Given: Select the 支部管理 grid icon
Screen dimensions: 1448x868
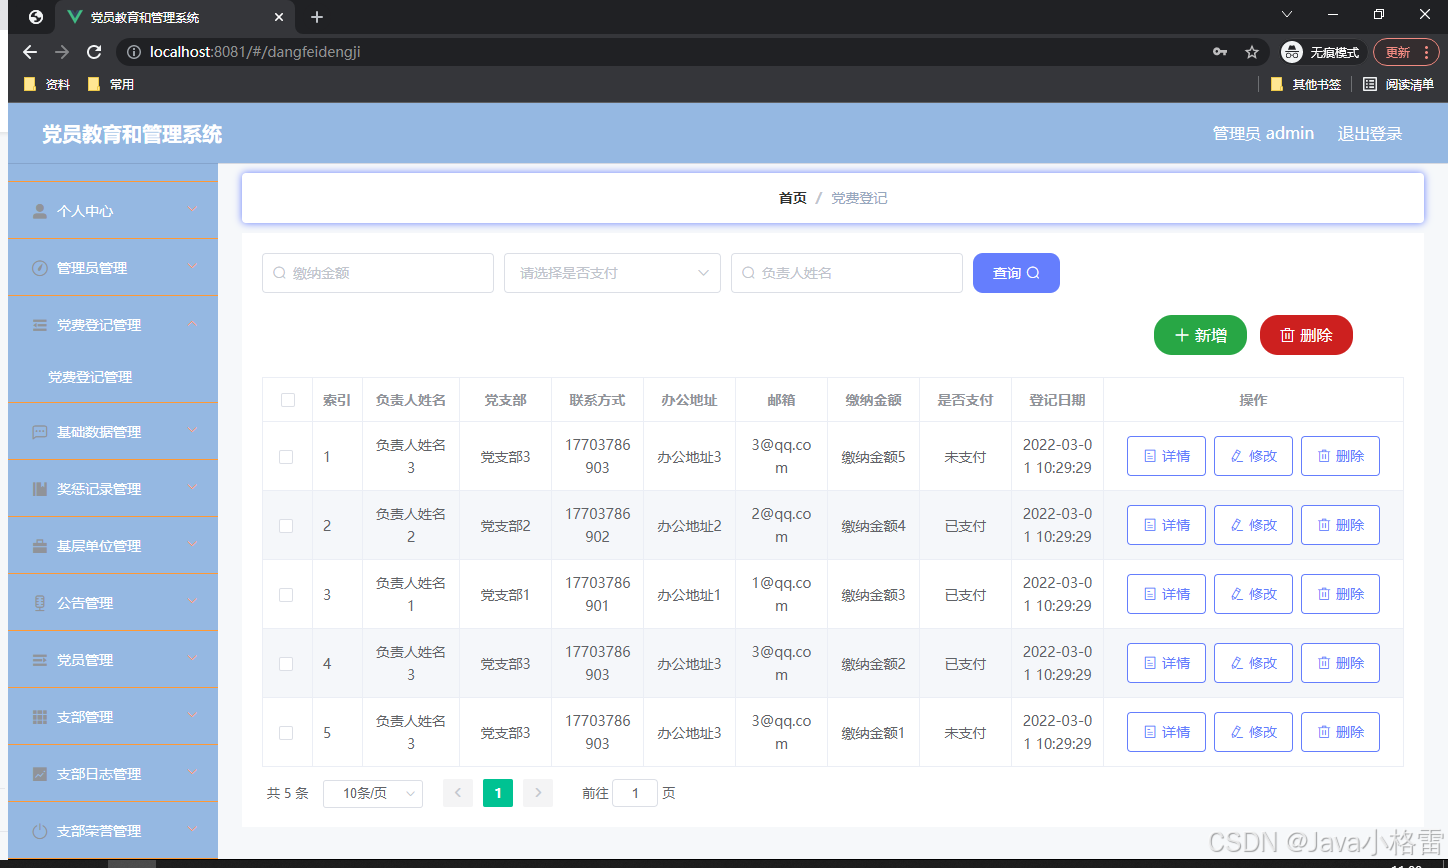Looking at the screenshot, I should tap(39, 716).
